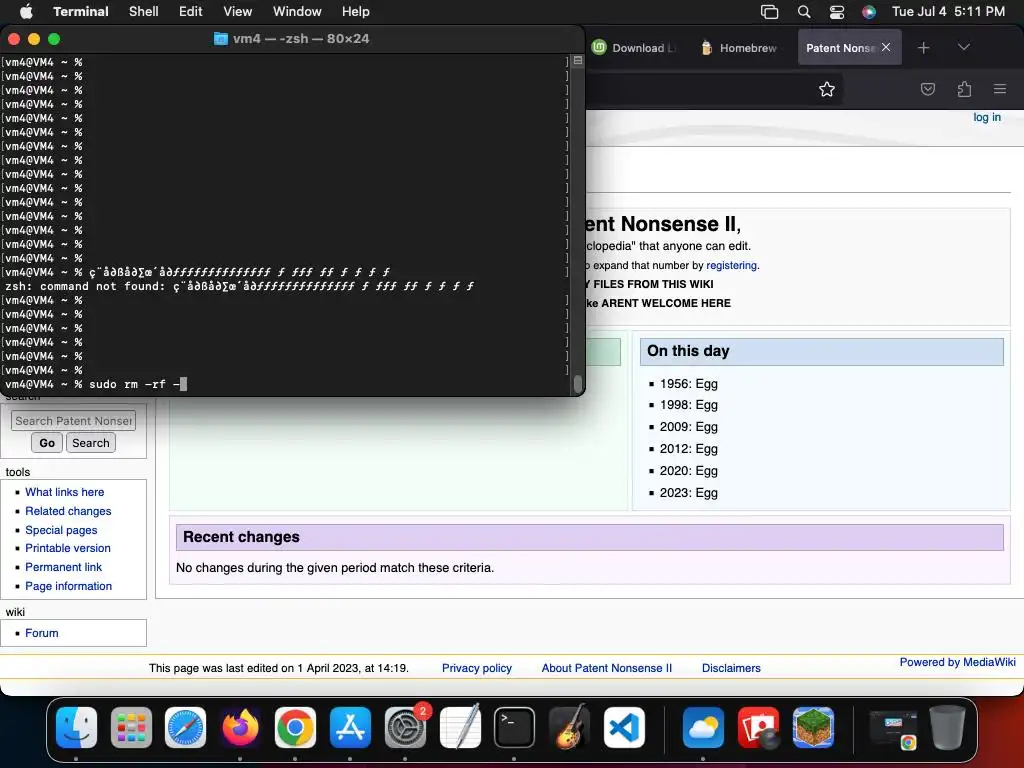
Task: Open Launchpad in the Dock
Action: pyautogui.click(x=131, y=727)
